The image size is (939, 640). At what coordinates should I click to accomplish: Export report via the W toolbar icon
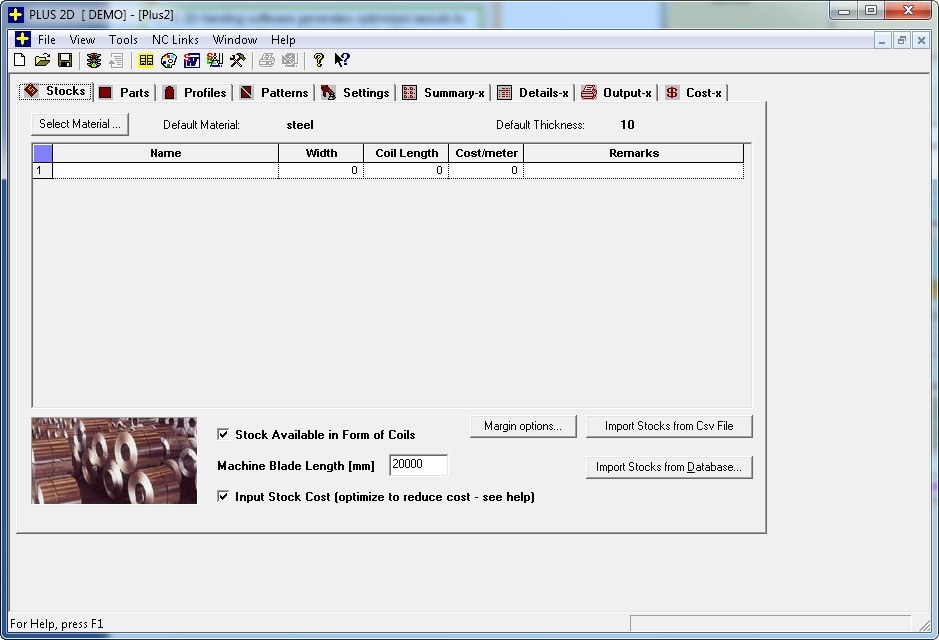(192, 60)
